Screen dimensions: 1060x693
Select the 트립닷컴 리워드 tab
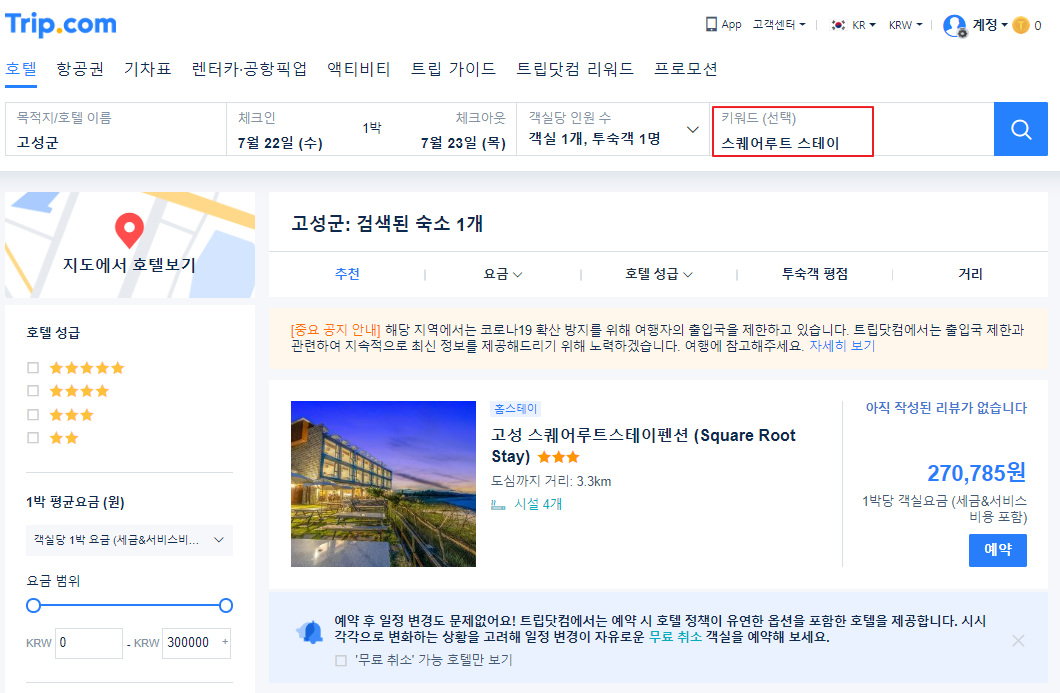click(575, 69)
